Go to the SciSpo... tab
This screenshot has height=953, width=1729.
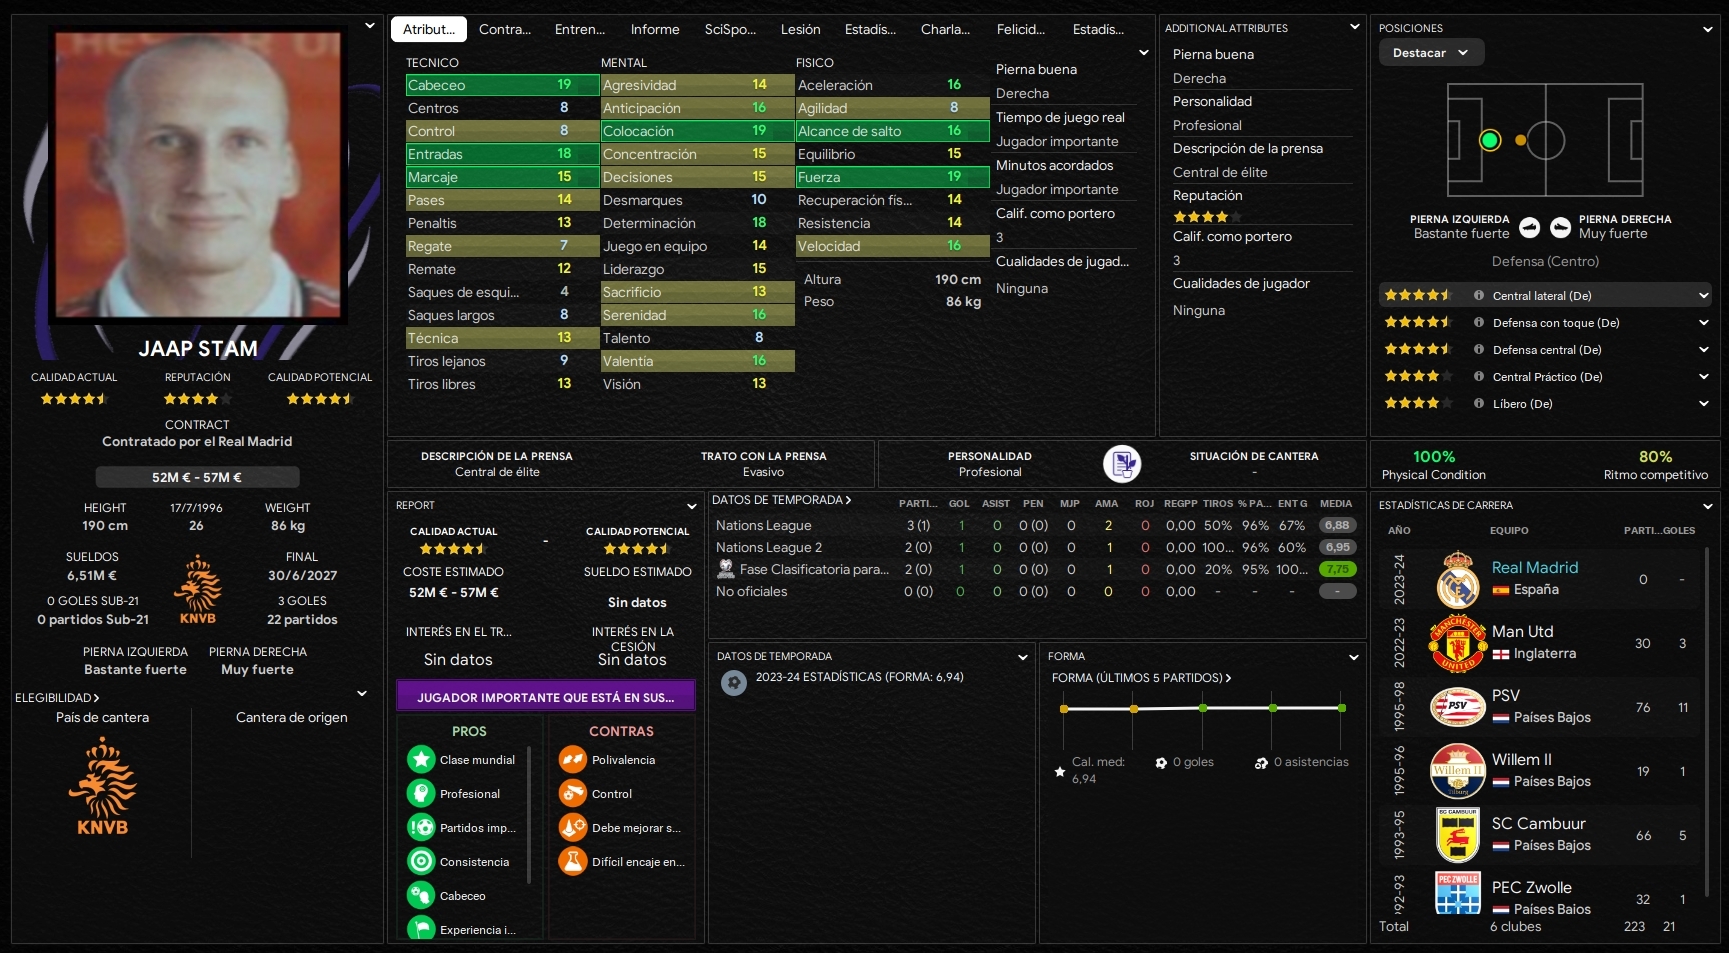click(730, 29)
